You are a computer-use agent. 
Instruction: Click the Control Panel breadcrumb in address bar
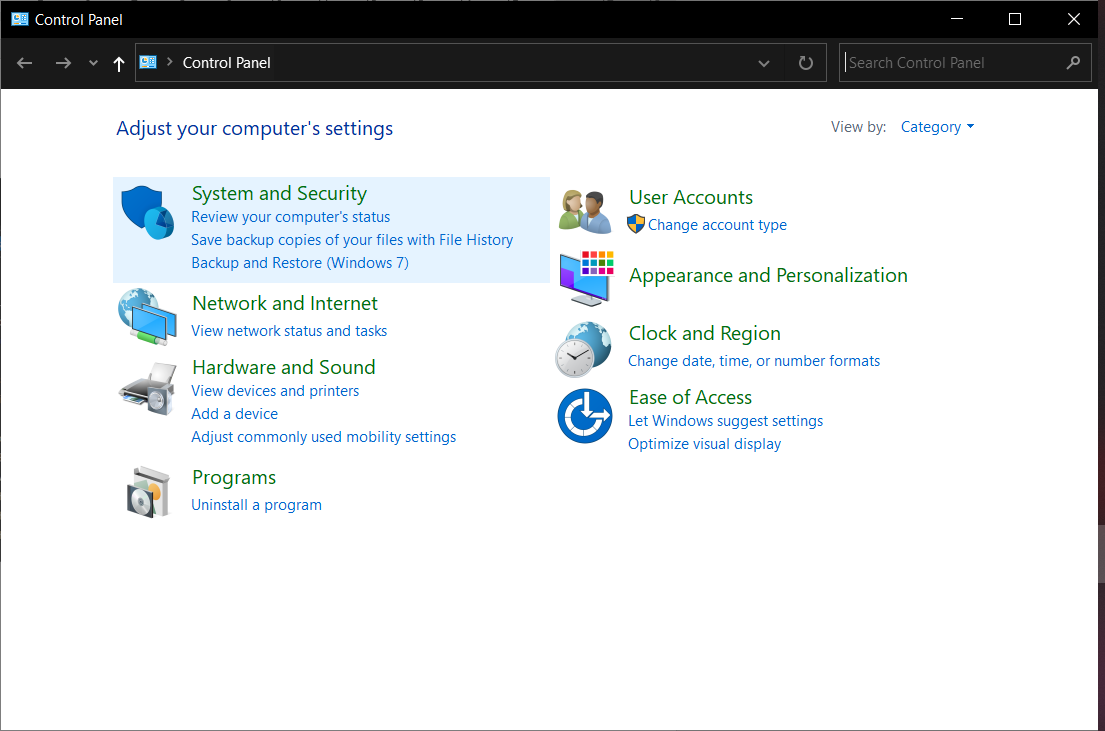coord(226,63)
